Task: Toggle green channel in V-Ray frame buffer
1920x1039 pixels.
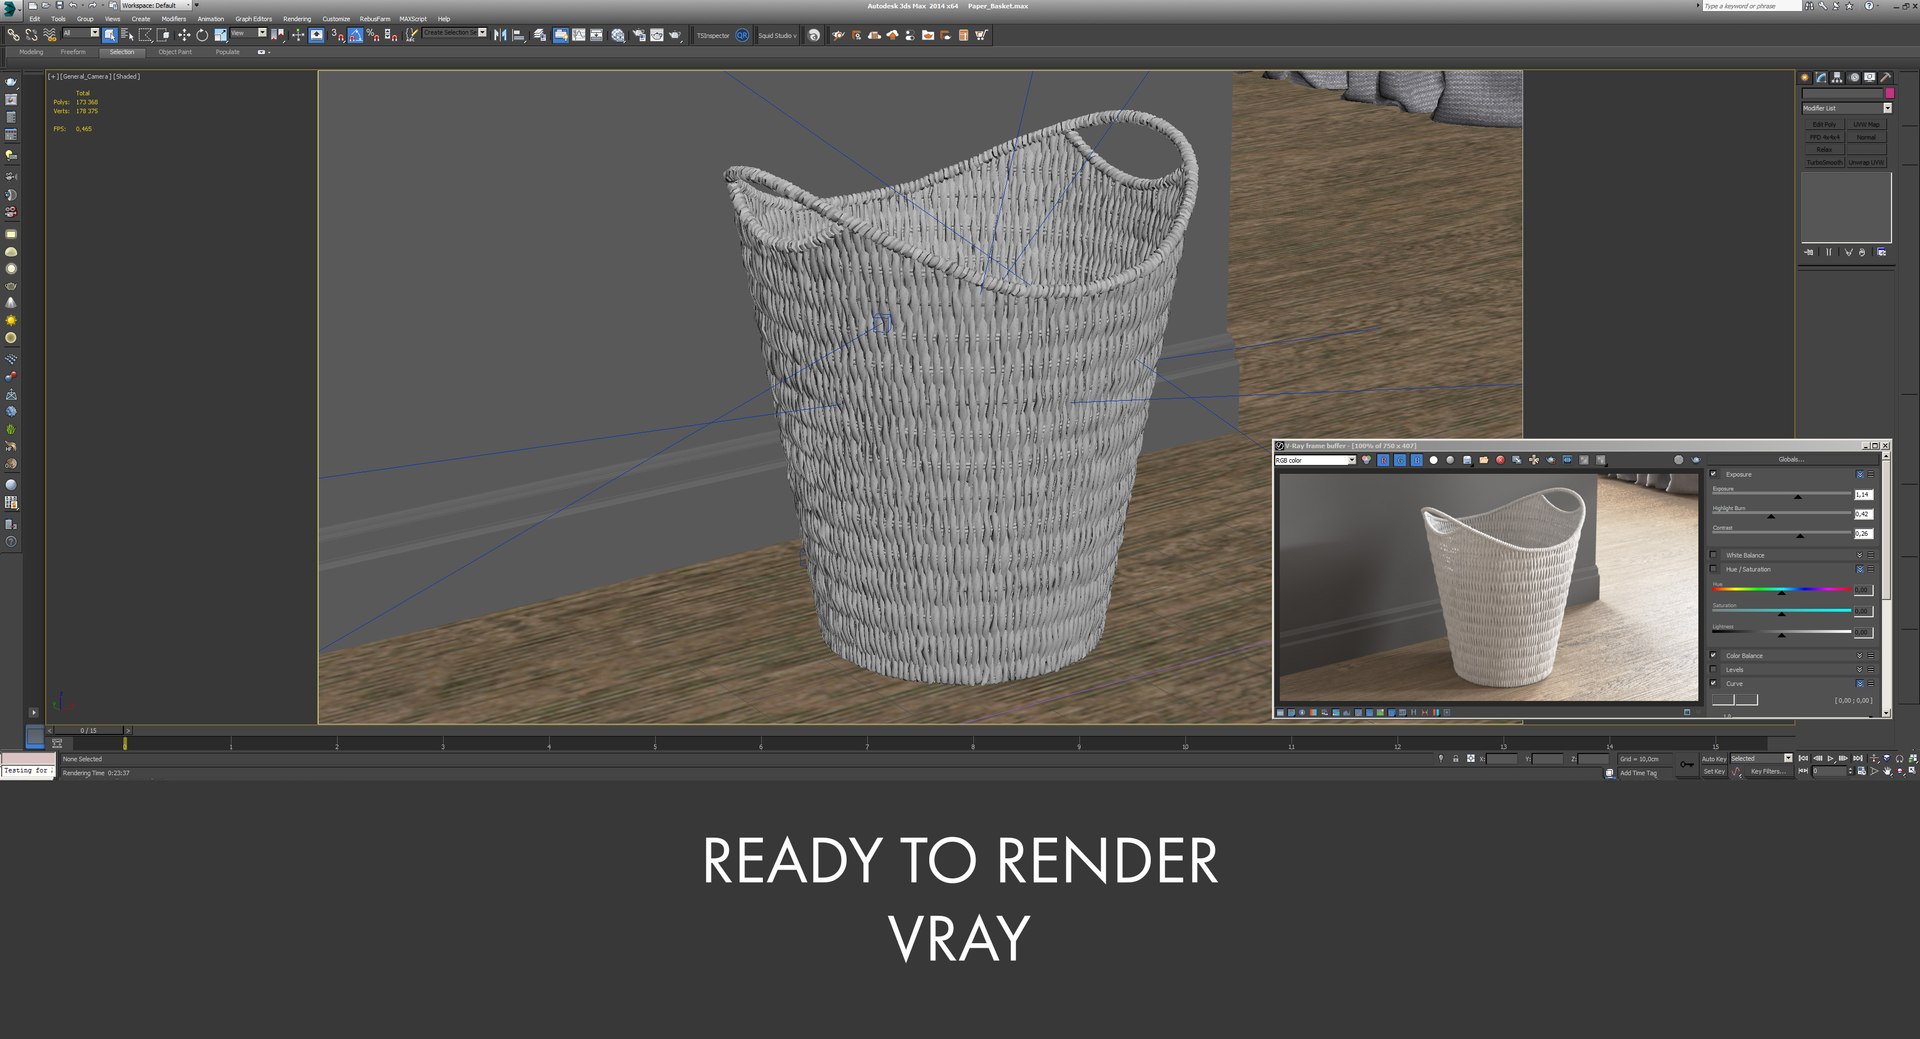Action: point(1400,460)
